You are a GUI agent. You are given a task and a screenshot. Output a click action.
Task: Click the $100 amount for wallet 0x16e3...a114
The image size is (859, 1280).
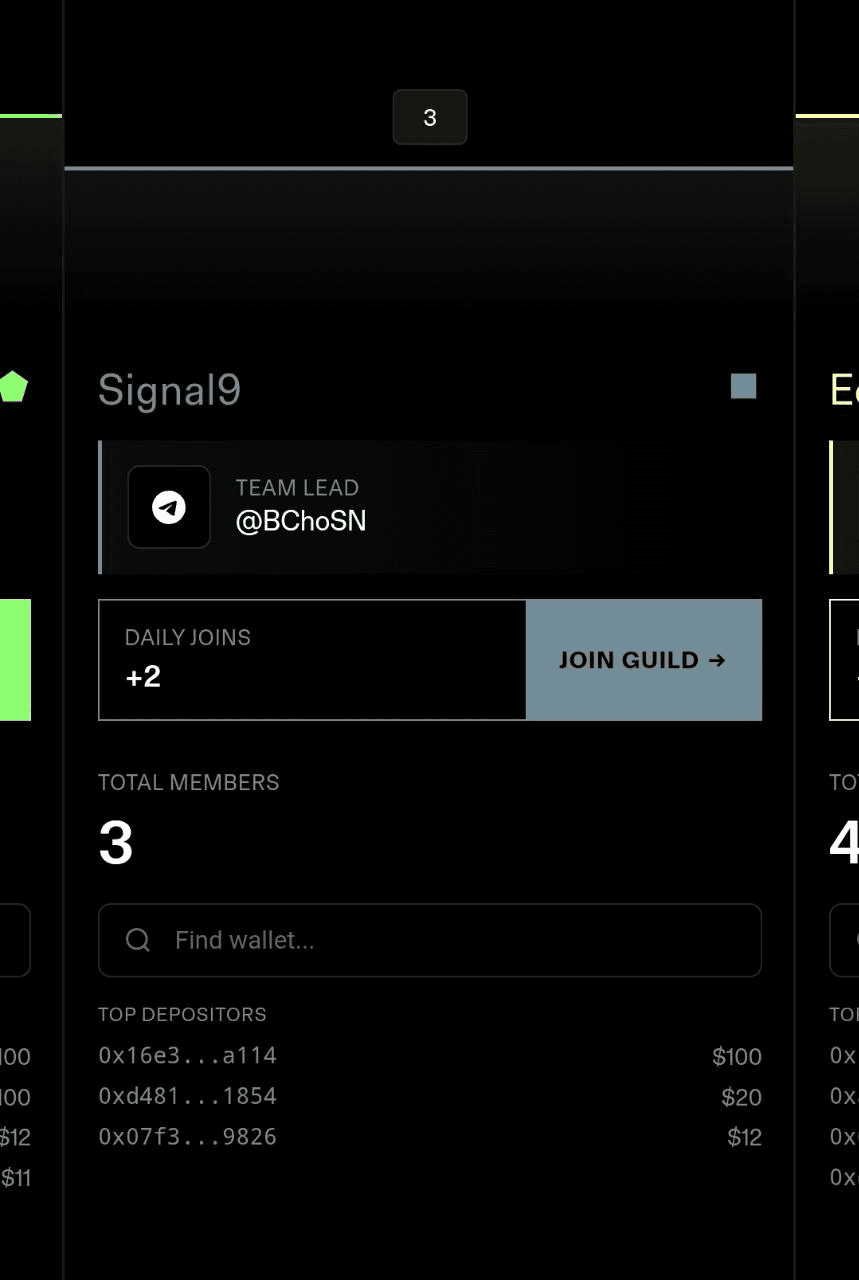click(737, 1056)
